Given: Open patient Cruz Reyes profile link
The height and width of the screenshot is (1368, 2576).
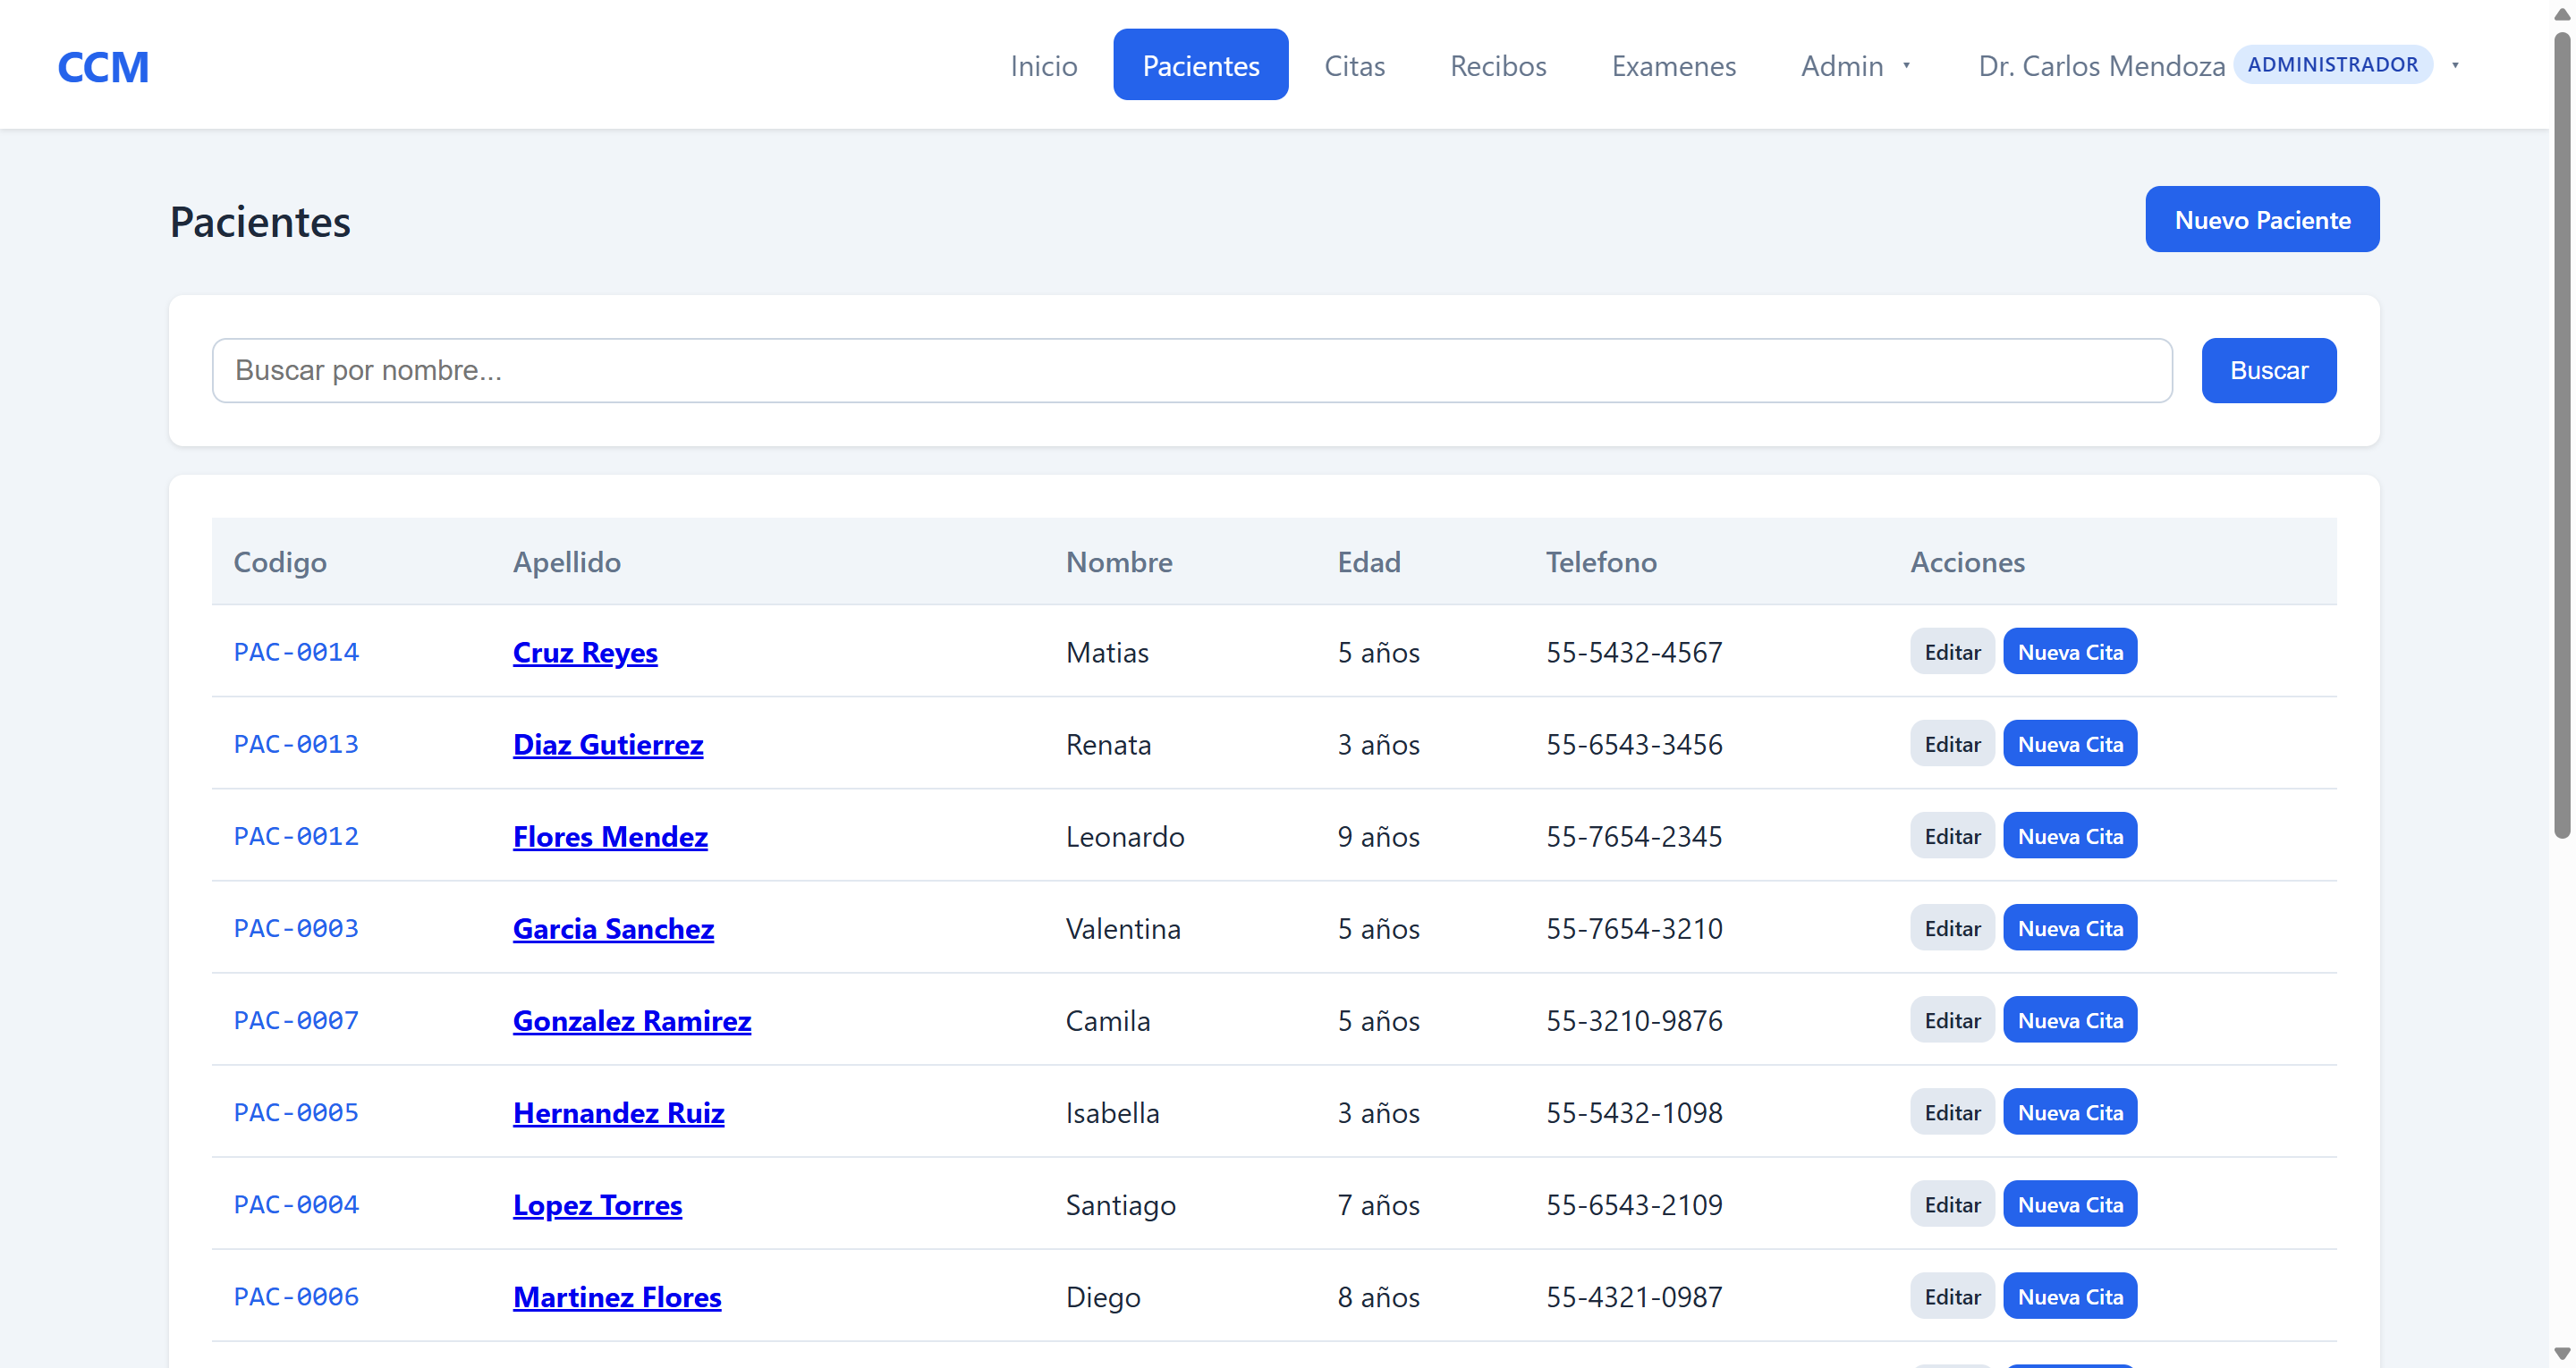Looking at the screenshot, I should click(x=585, y=653).
